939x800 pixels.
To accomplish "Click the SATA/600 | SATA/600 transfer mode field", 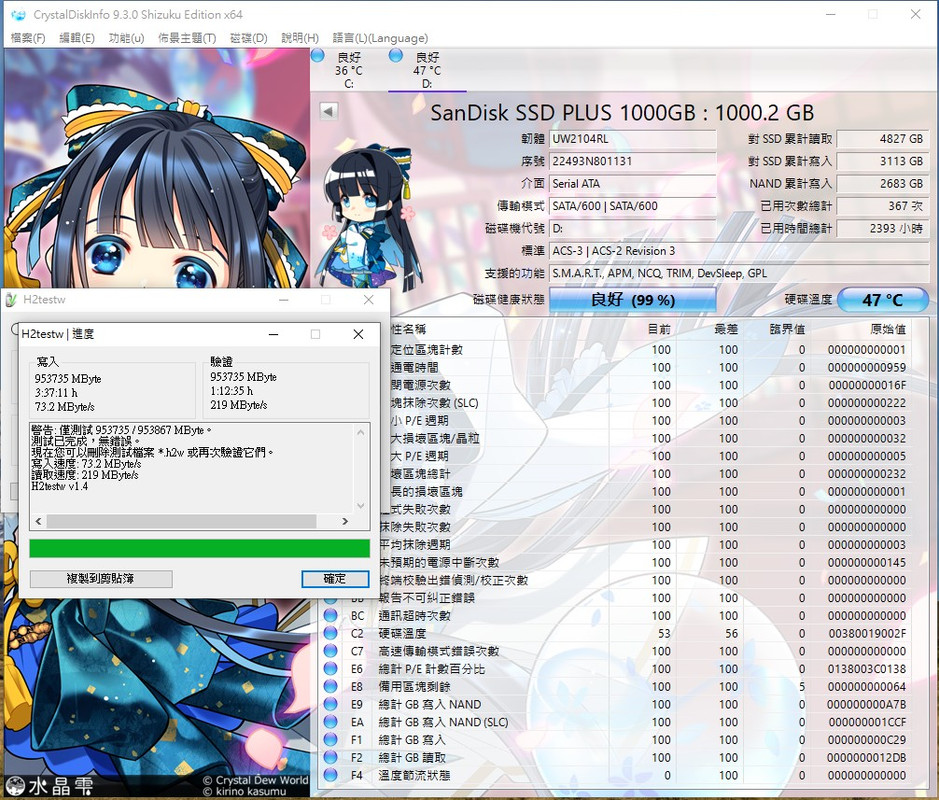I will pyautogui.click(x=632, y=206).
